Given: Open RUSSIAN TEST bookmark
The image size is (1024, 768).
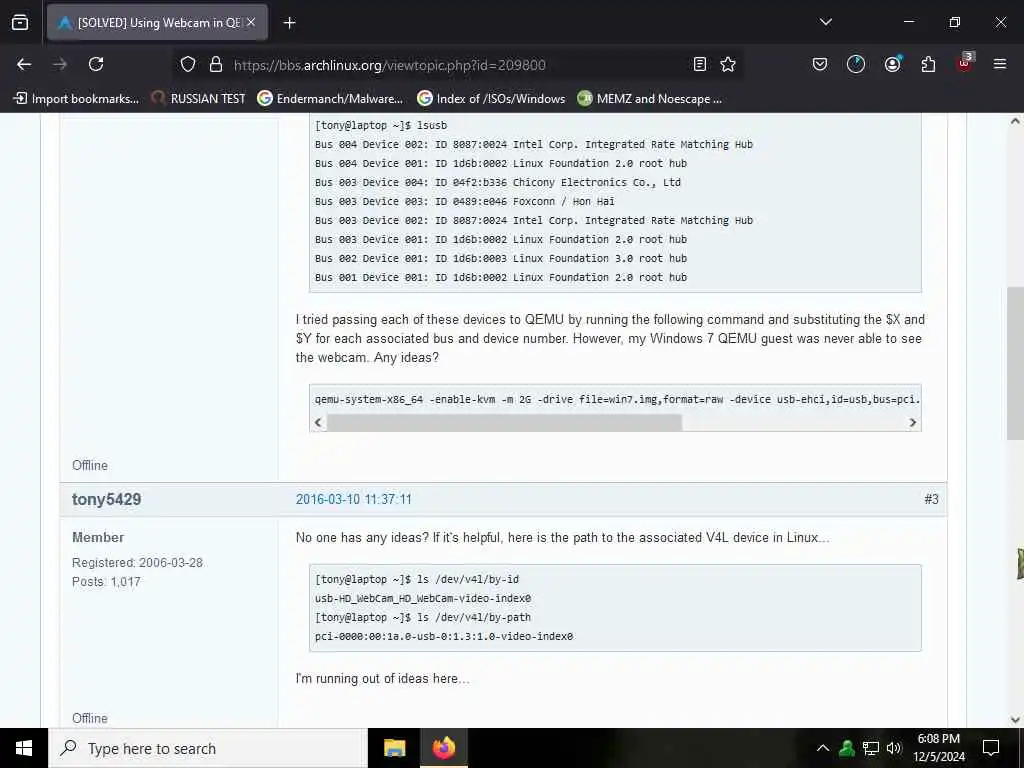Looking at the screenshot, I should coord(198,99).
